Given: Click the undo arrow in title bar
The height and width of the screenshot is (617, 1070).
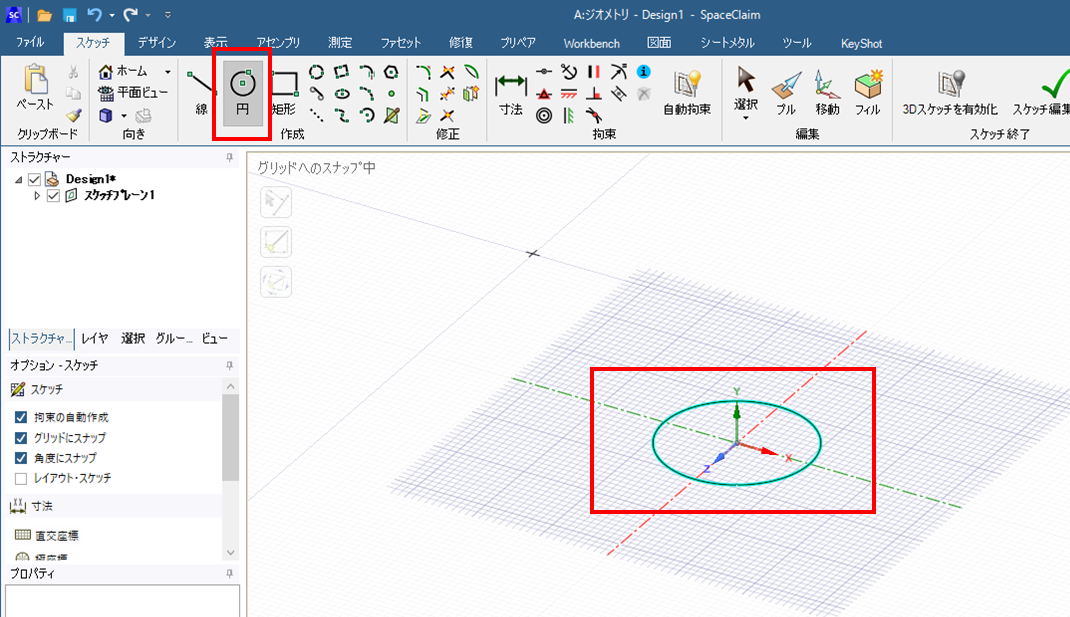Looking at the screenshot, I should click(95, 14).
